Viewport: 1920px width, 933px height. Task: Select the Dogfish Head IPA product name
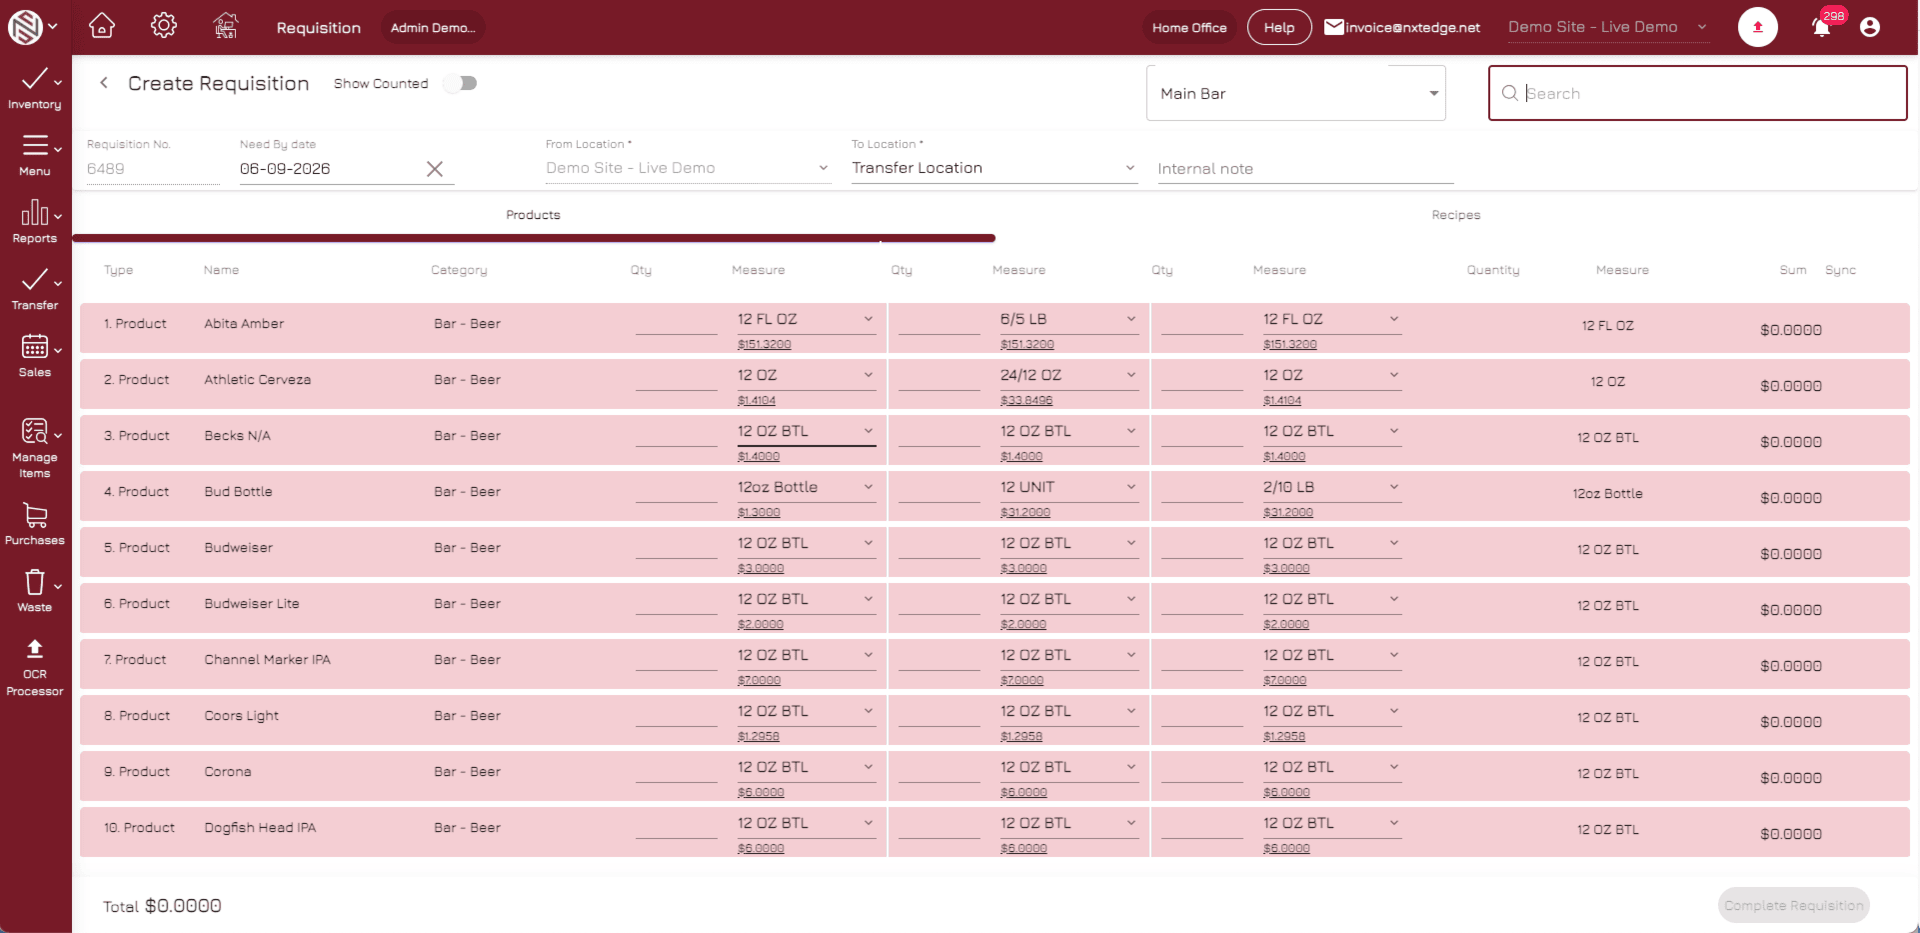click(x=260, y=828)
